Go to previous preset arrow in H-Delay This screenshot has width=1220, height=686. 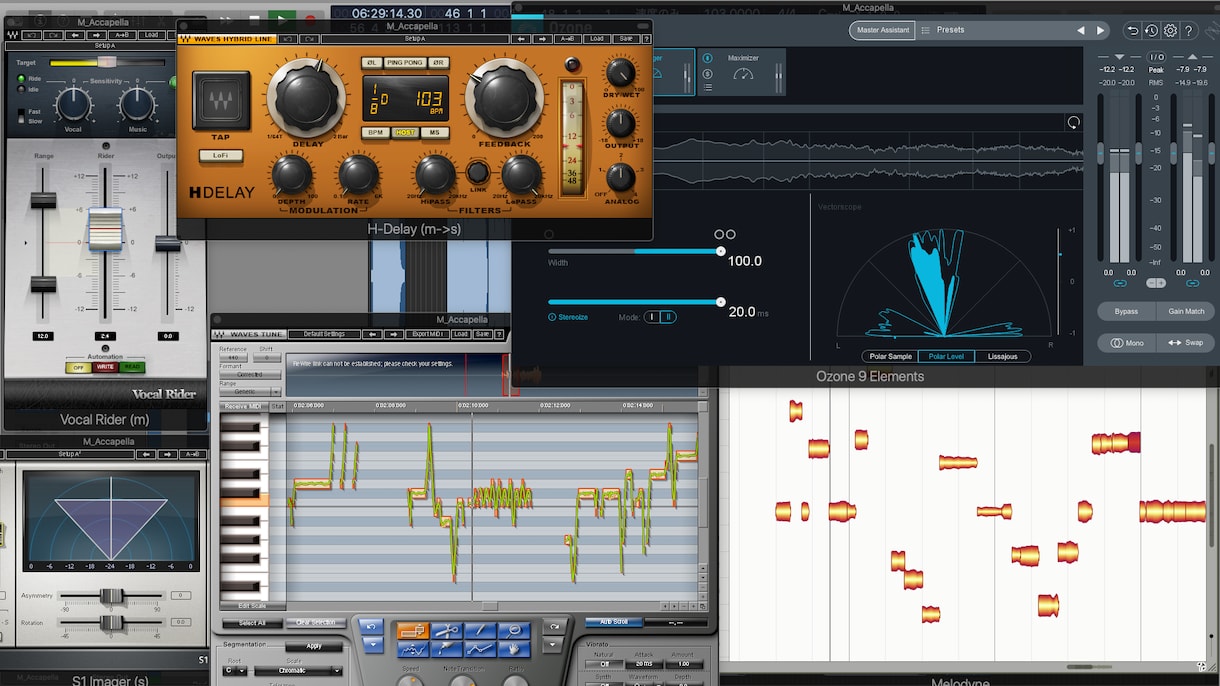pos(520,39)
